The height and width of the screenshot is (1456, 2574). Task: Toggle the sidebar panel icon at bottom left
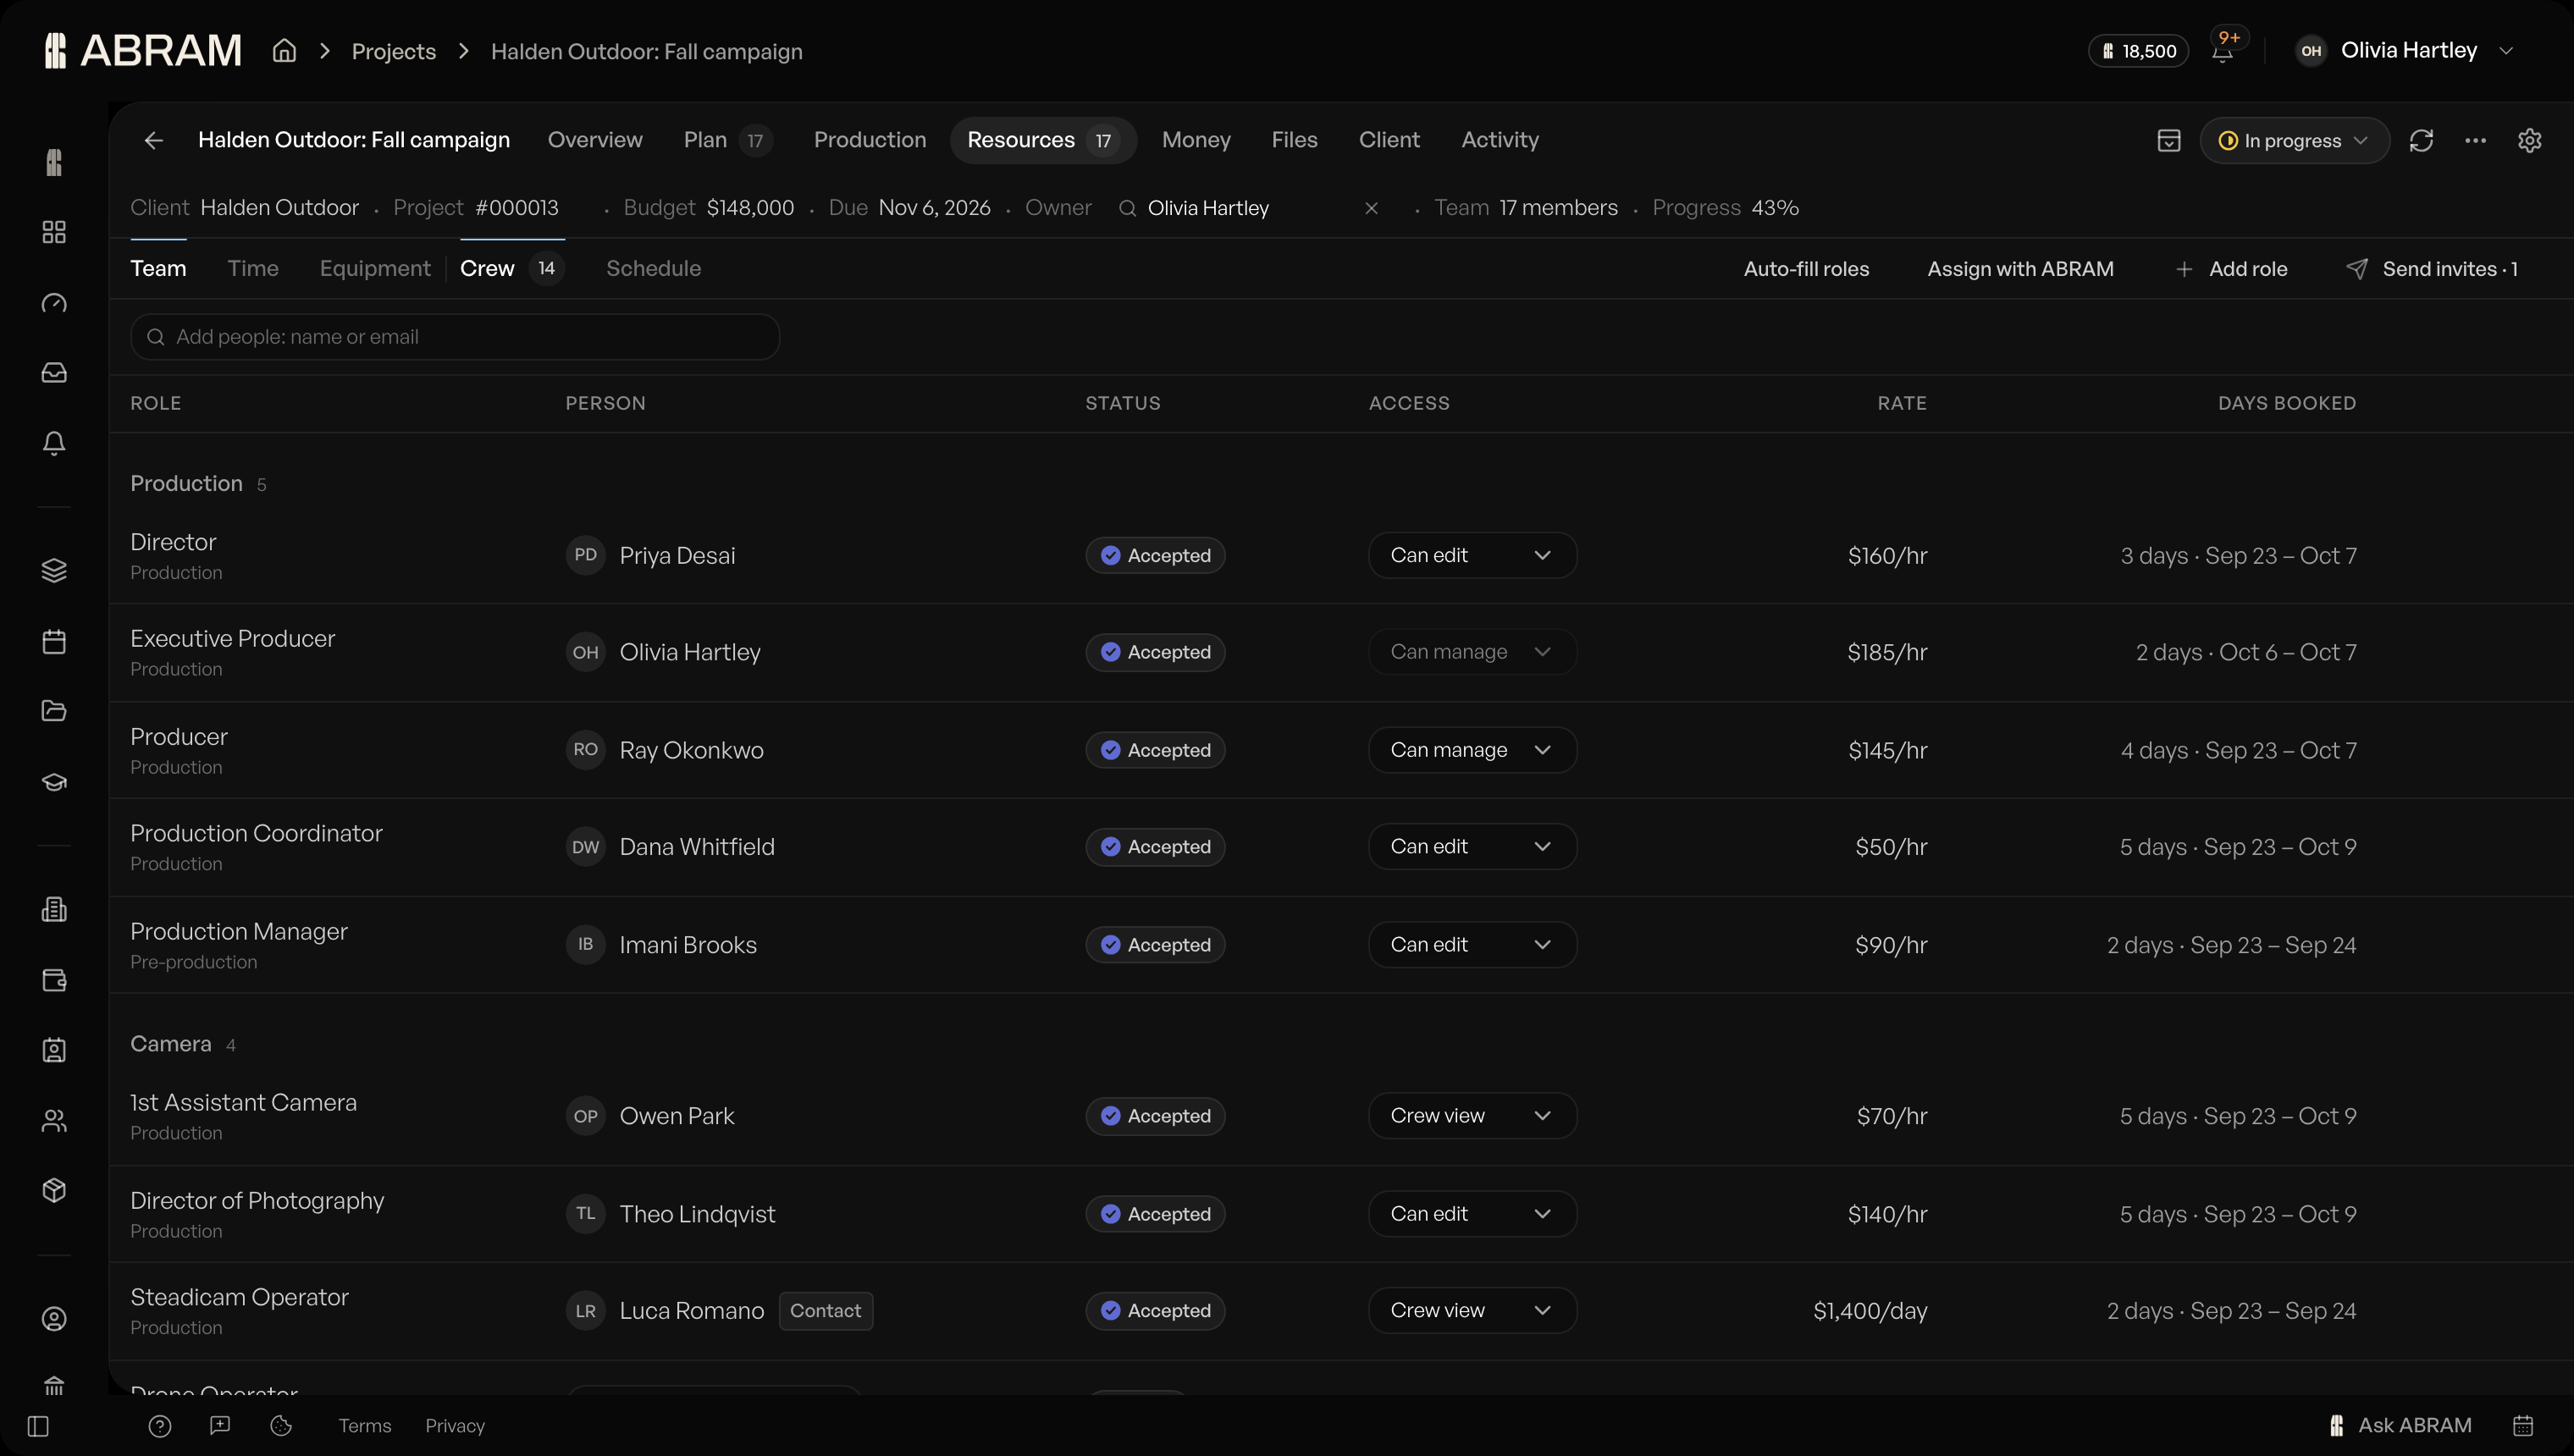[x=38, y=1426]
